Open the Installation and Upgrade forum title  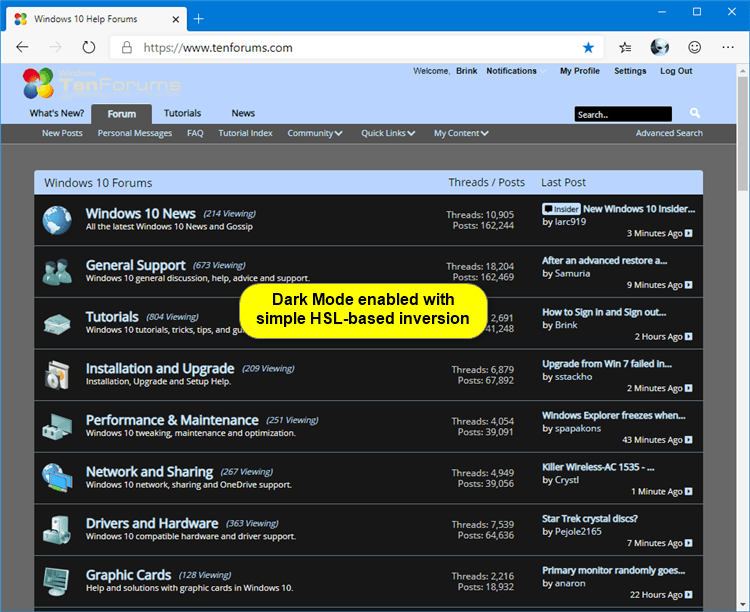pos(160,368)
